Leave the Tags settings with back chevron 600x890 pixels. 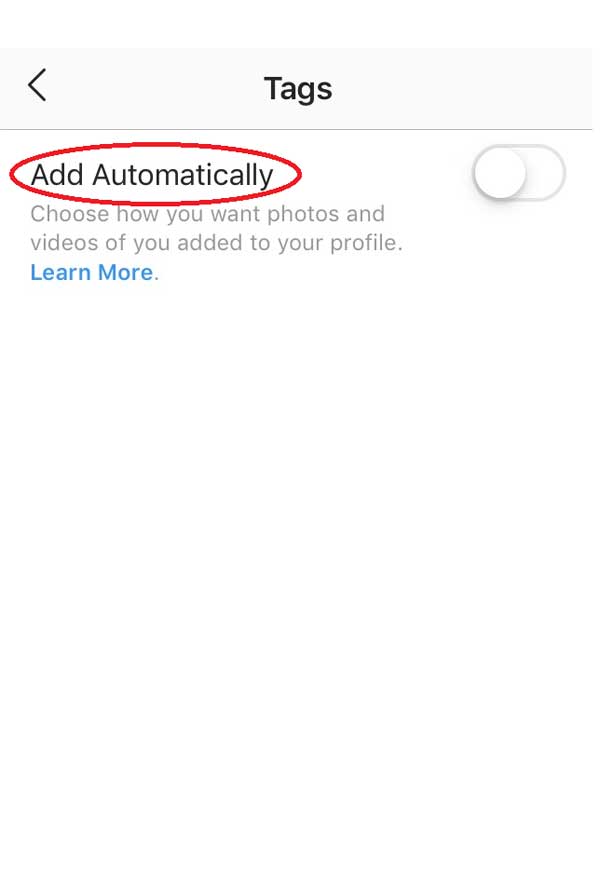pyautogui.click(x=37, y=86)
